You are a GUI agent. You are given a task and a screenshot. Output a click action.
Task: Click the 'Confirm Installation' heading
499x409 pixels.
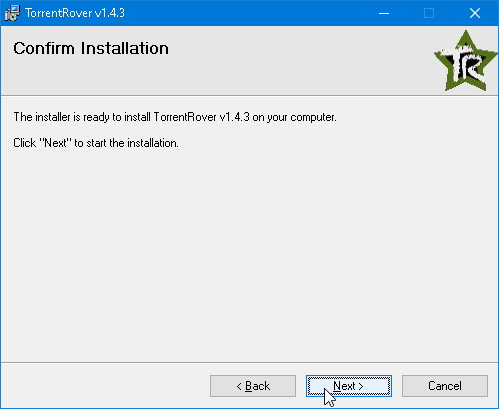[x=91, y=49]
